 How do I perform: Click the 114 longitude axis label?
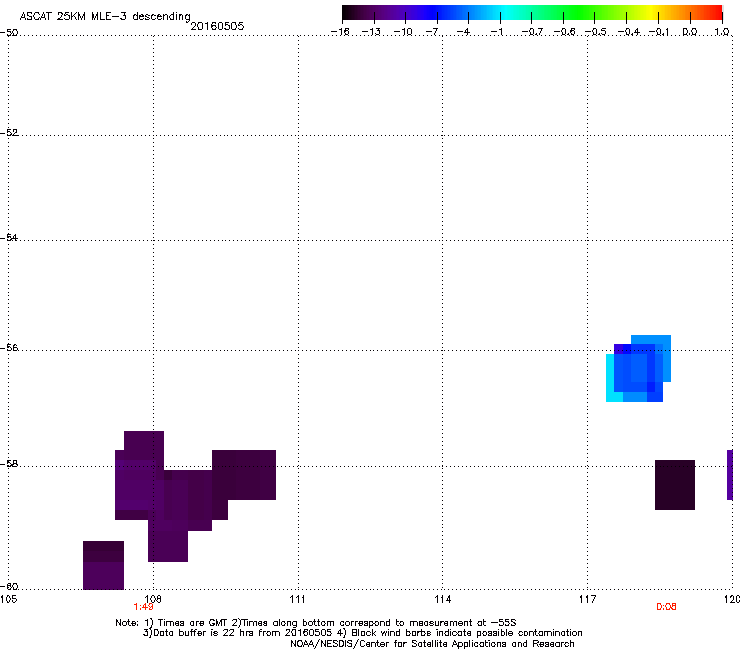click(x=442, y=599)
